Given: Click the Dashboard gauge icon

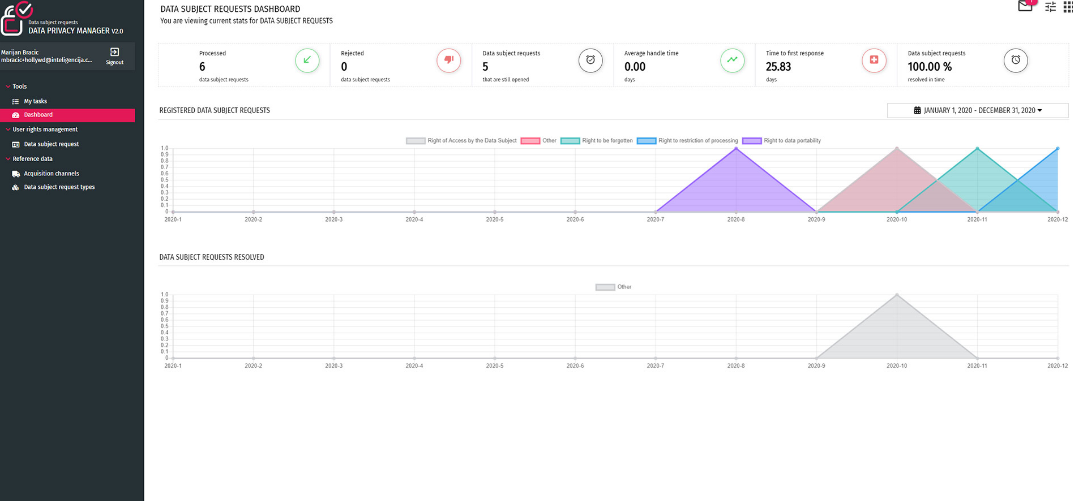Looking at the screenshot, I should [x=16, y=115].
